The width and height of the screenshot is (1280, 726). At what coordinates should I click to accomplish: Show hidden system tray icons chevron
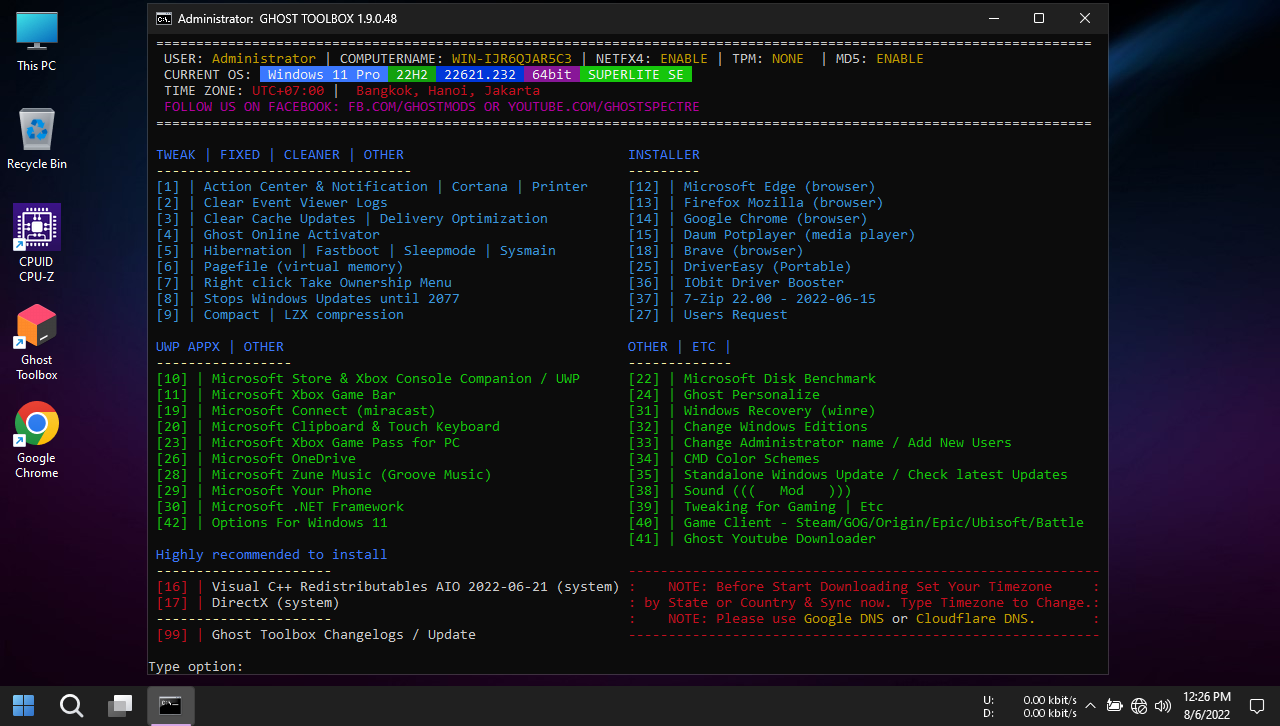coord(1090,706)
